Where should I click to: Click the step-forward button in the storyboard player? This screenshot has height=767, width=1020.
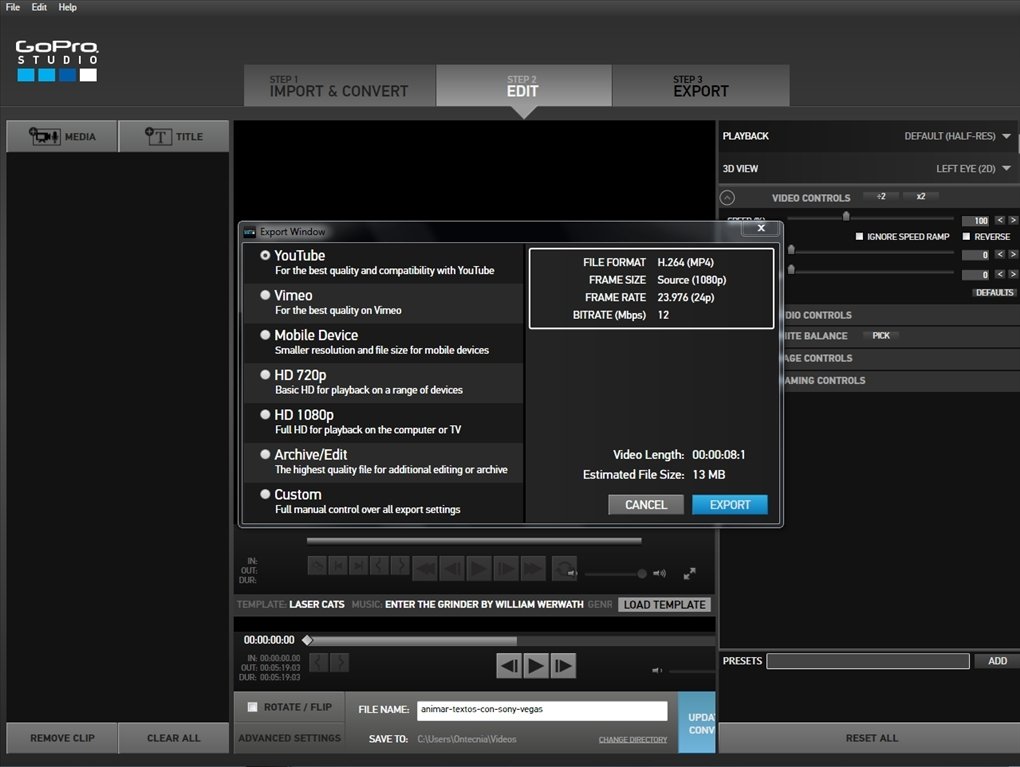pos(563,666)
